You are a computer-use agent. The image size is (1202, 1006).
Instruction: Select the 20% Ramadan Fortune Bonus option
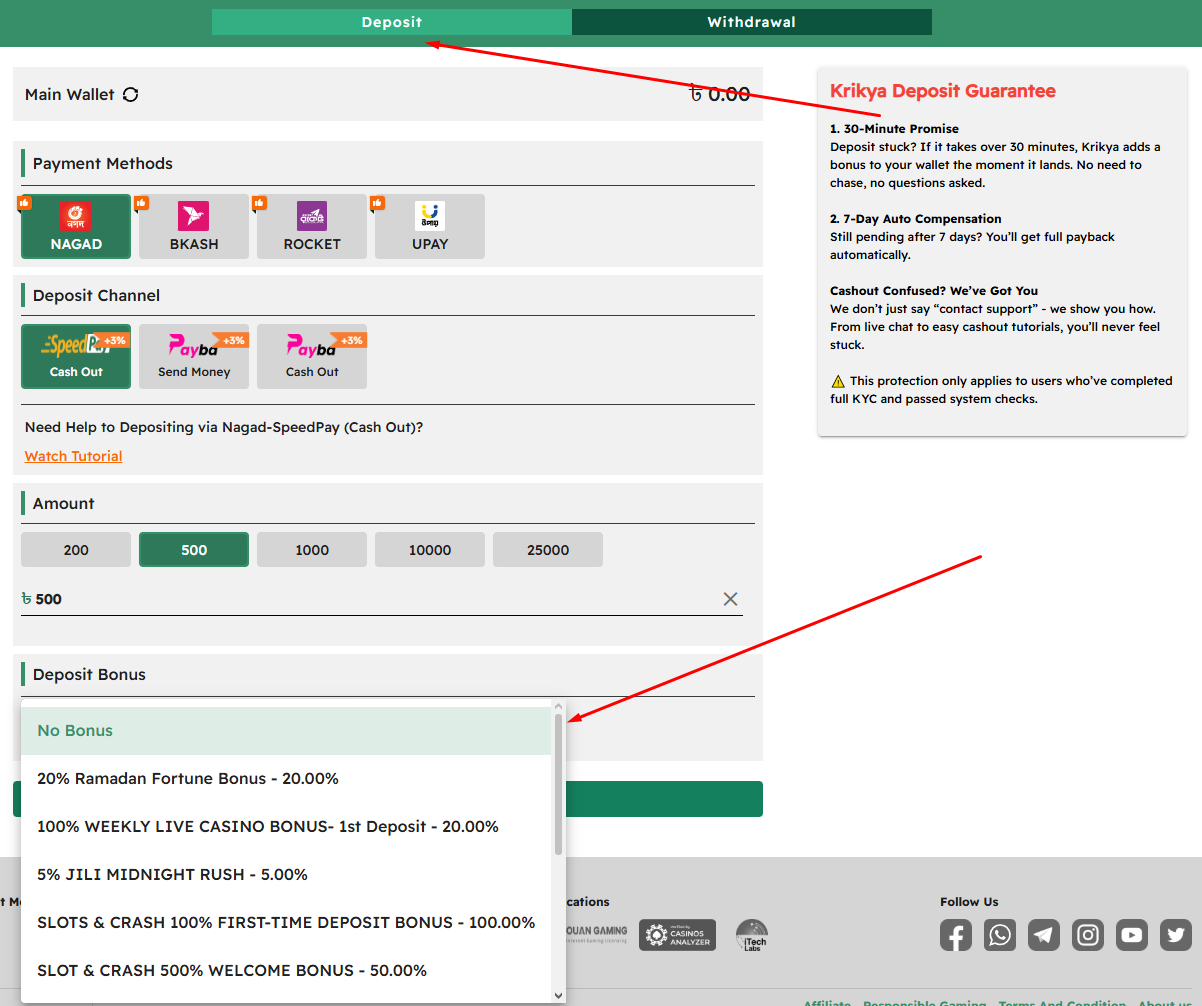[286, 779]
